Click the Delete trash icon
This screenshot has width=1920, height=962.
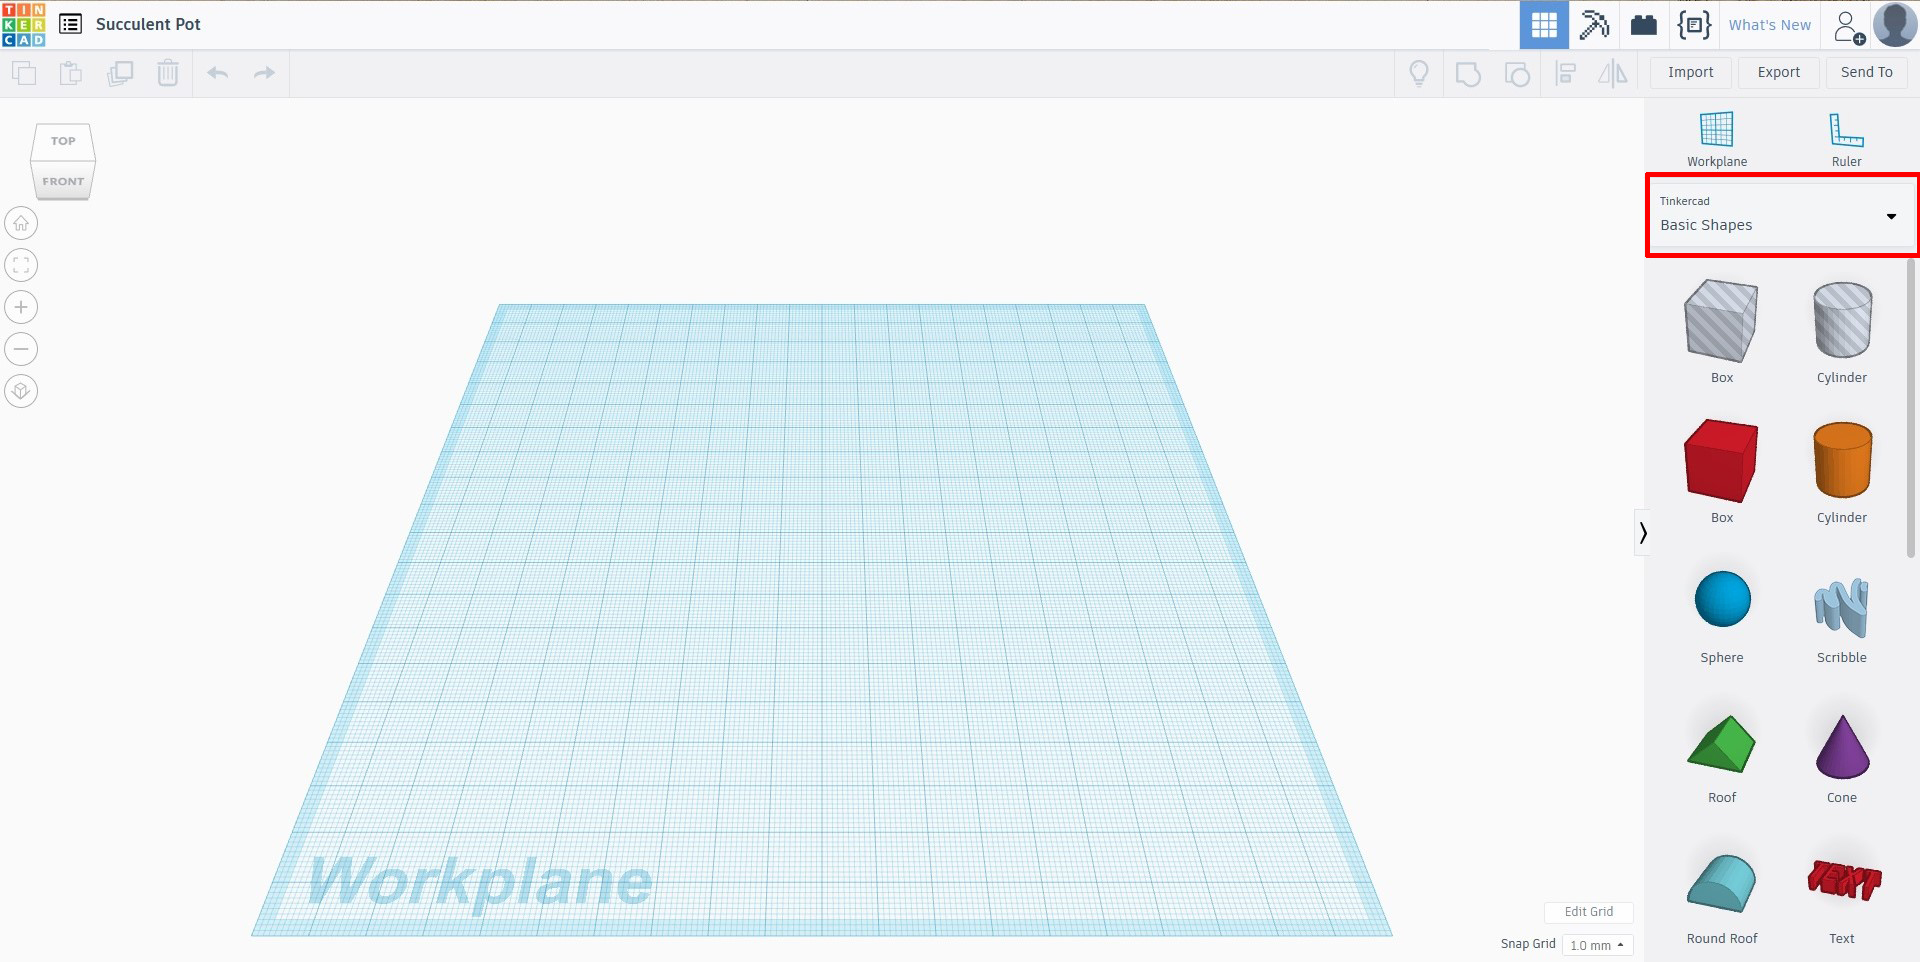pyautogui.click(x=168, y=73)
